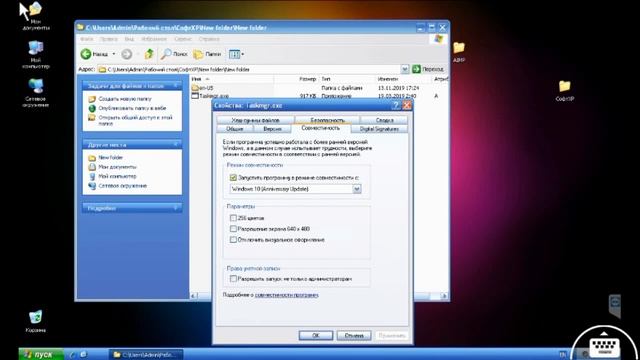The image size is (640, 360).
Task: Click the horizontal scrollbar left arrow in Explorer
Action: [x=194, y=296]
